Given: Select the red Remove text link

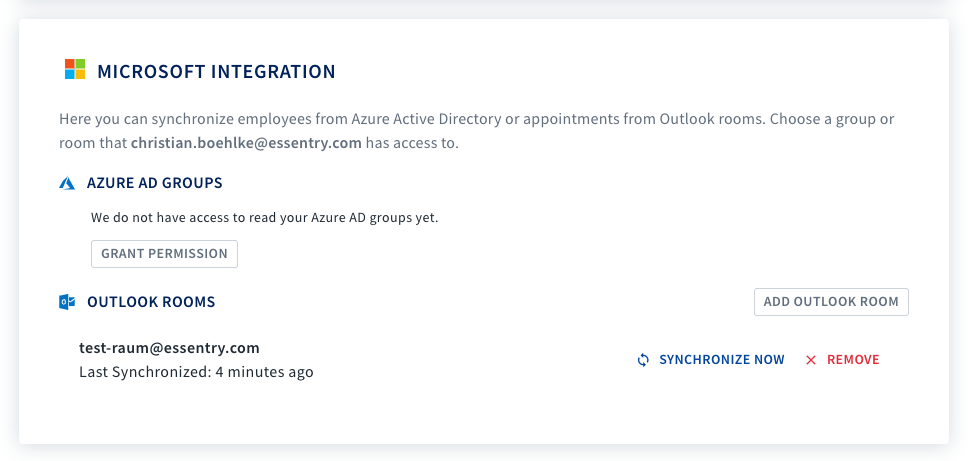Looking at the screenshot, I should (x=853, y=360).
